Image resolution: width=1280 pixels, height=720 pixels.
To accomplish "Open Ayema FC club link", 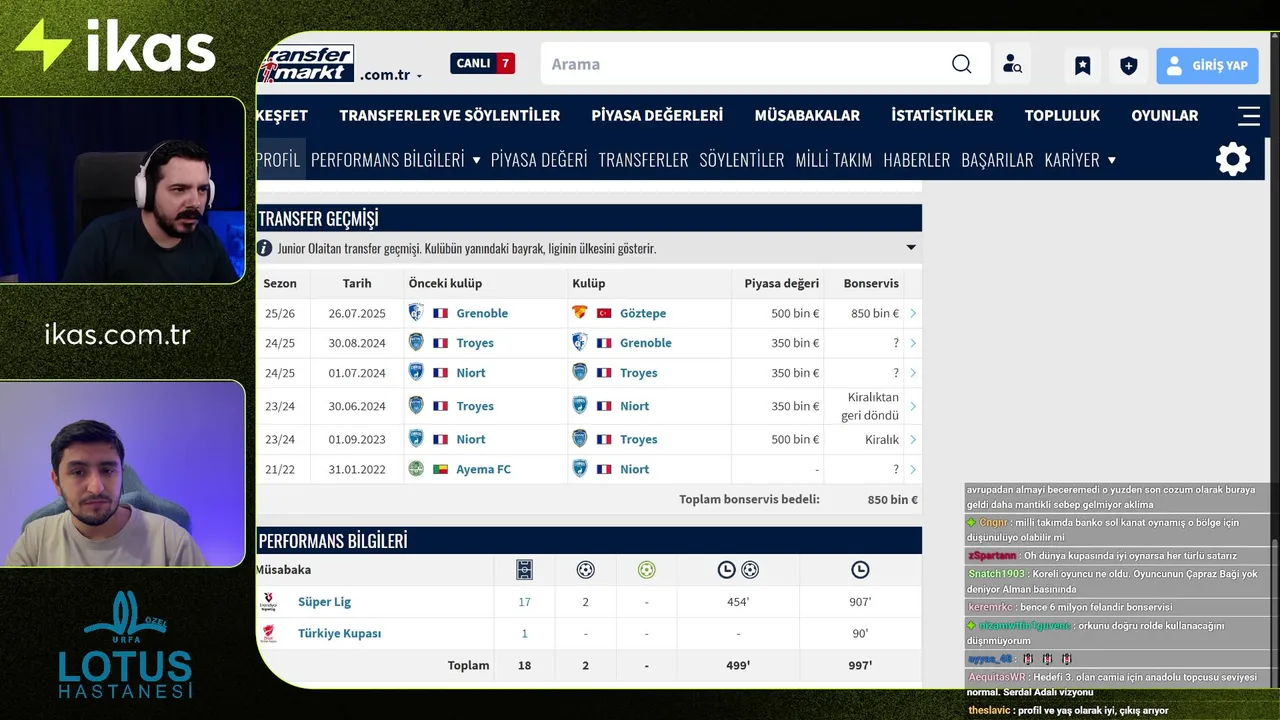I will (x=483, y=469).
